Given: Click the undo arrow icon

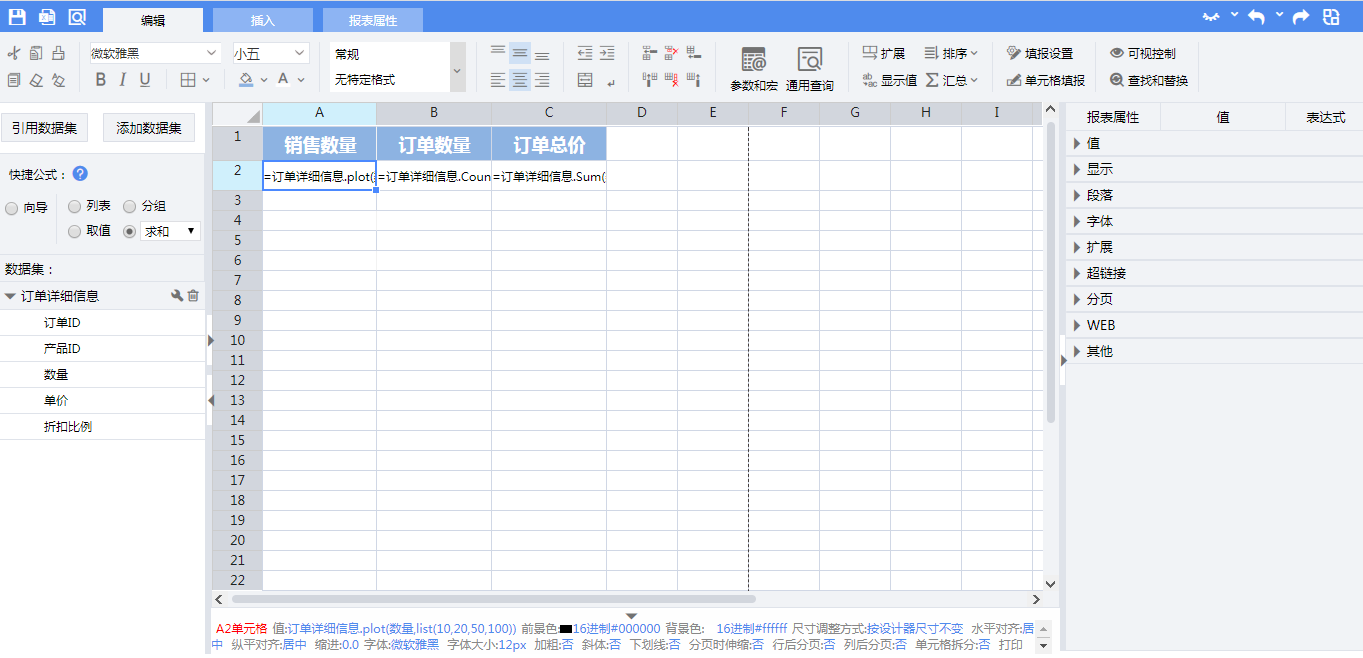Looking at the screenshot, I should [x=1256, y=17].
